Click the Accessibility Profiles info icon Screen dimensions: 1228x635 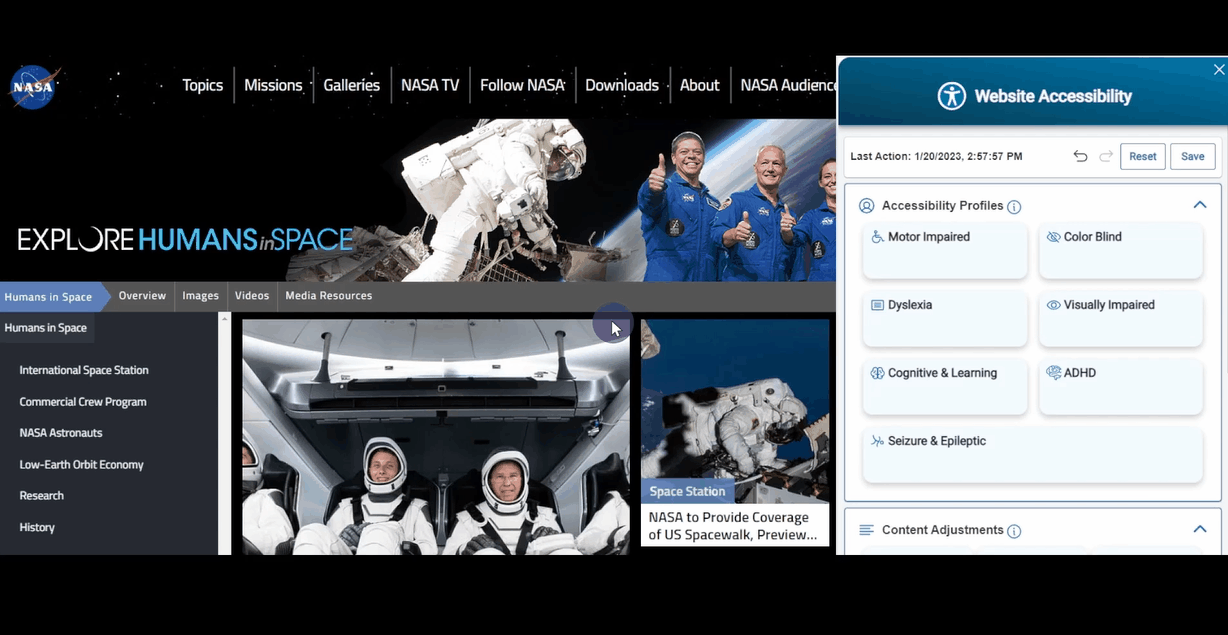[x=1014, y=207]
